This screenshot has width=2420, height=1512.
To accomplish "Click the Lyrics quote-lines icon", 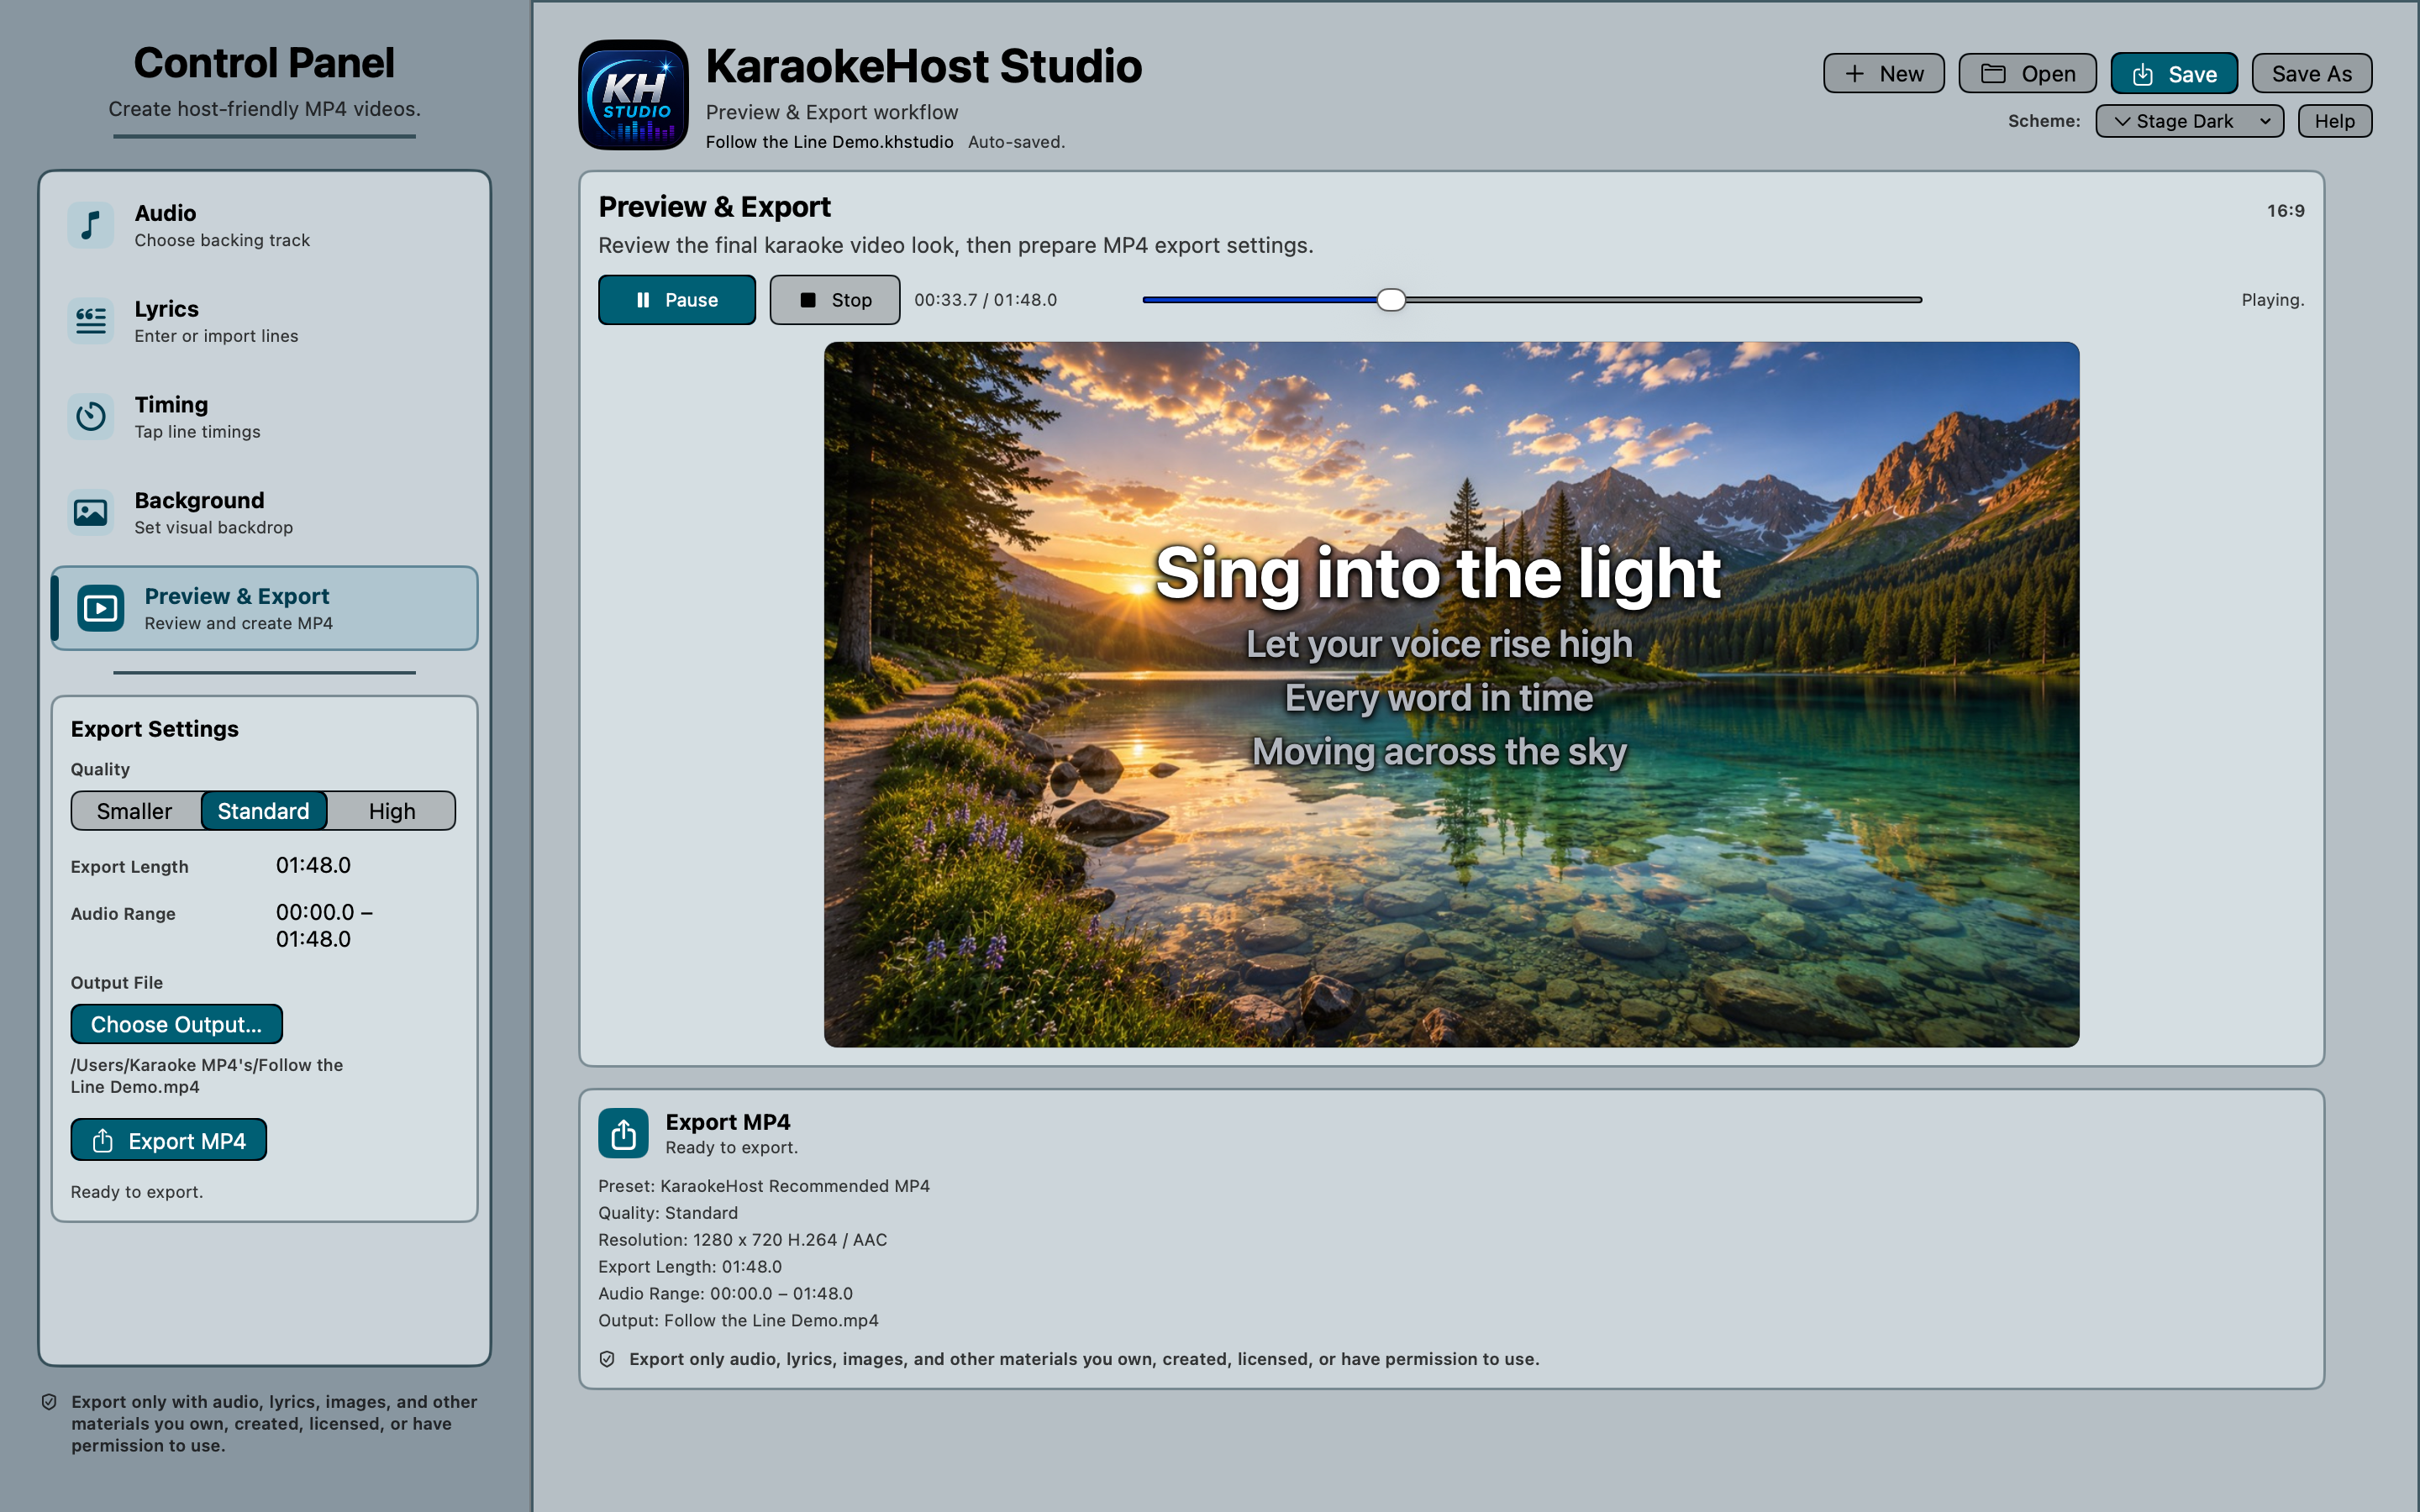I will pyautogui.click(x=90, y=321).
